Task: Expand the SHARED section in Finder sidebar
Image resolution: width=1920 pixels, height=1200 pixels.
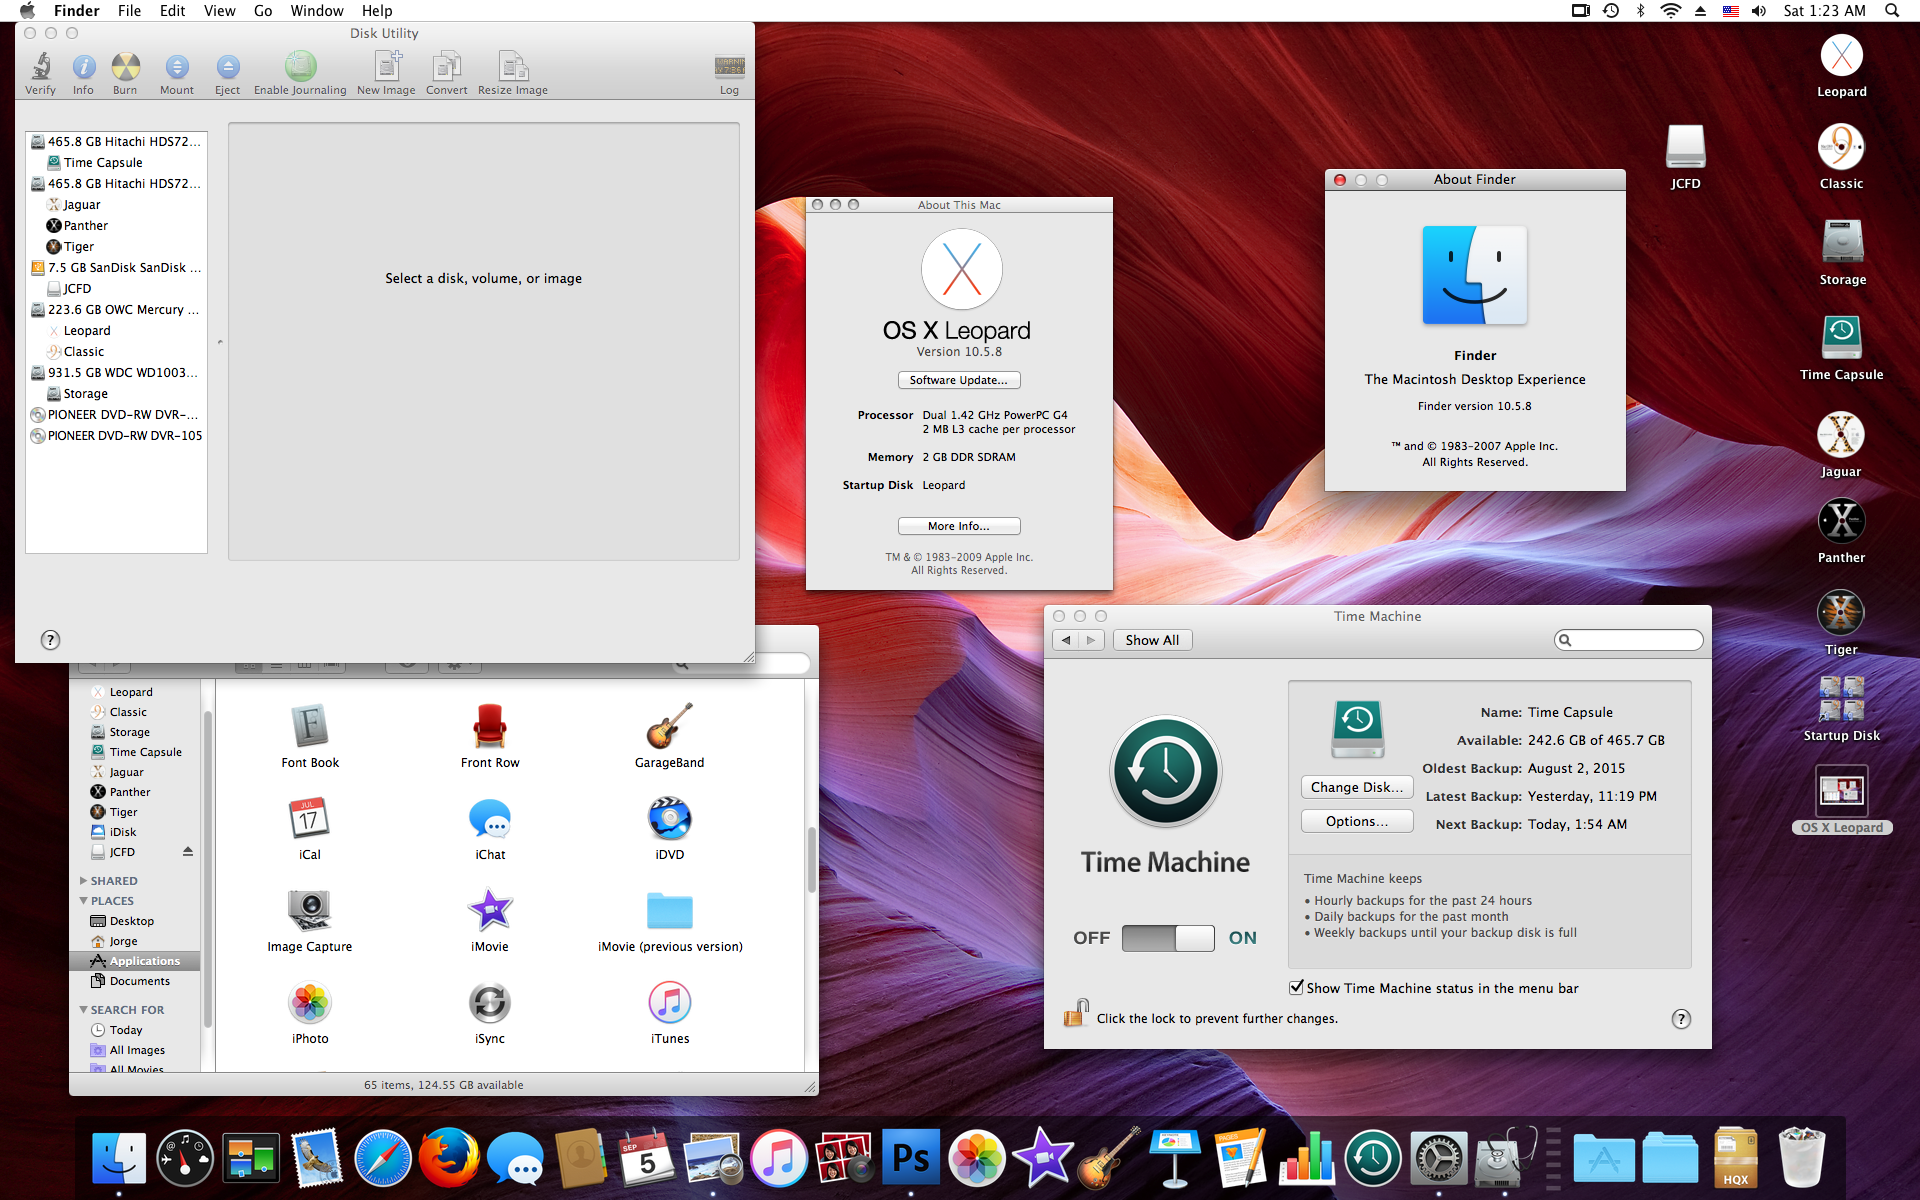Action: click(x=83, y=880)
